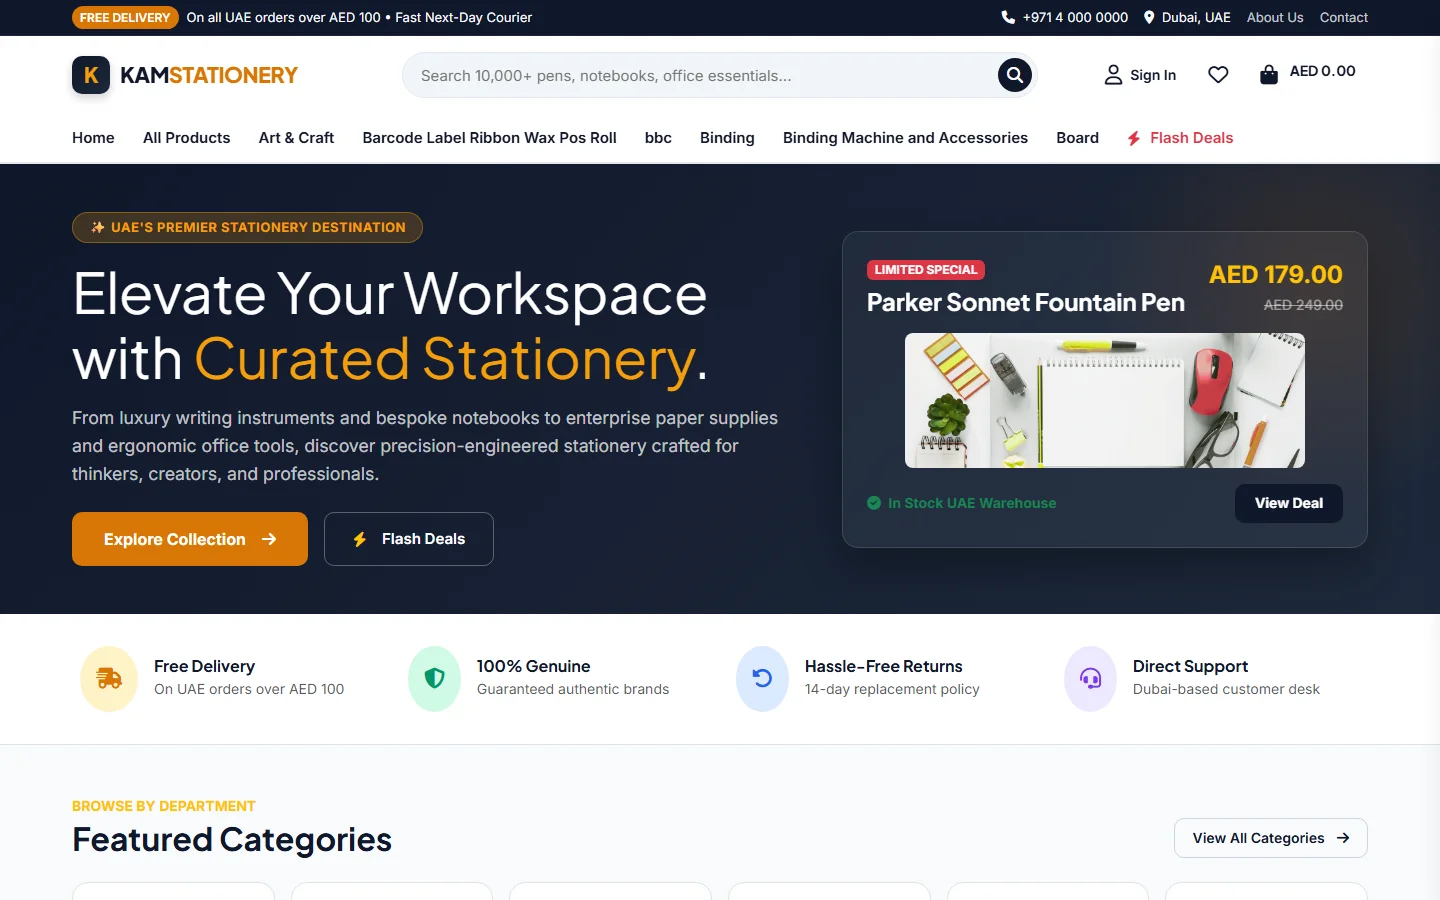Click the AED 0.00 cart total
1440x900 pixels.
point(1323,71)
